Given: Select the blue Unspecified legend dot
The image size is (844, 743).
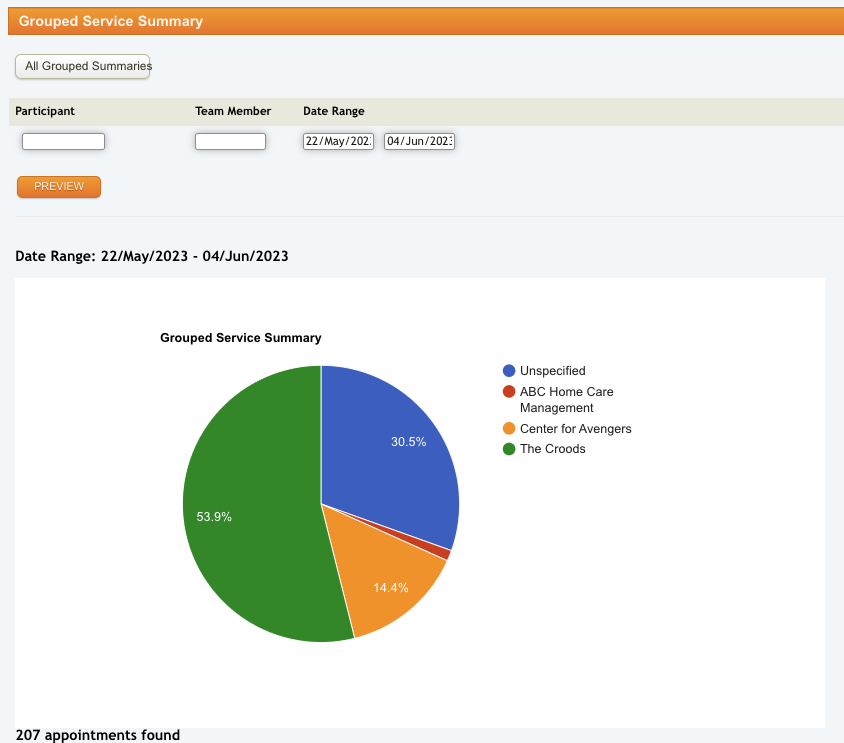Looking at the screenshot, I should 509,370.
